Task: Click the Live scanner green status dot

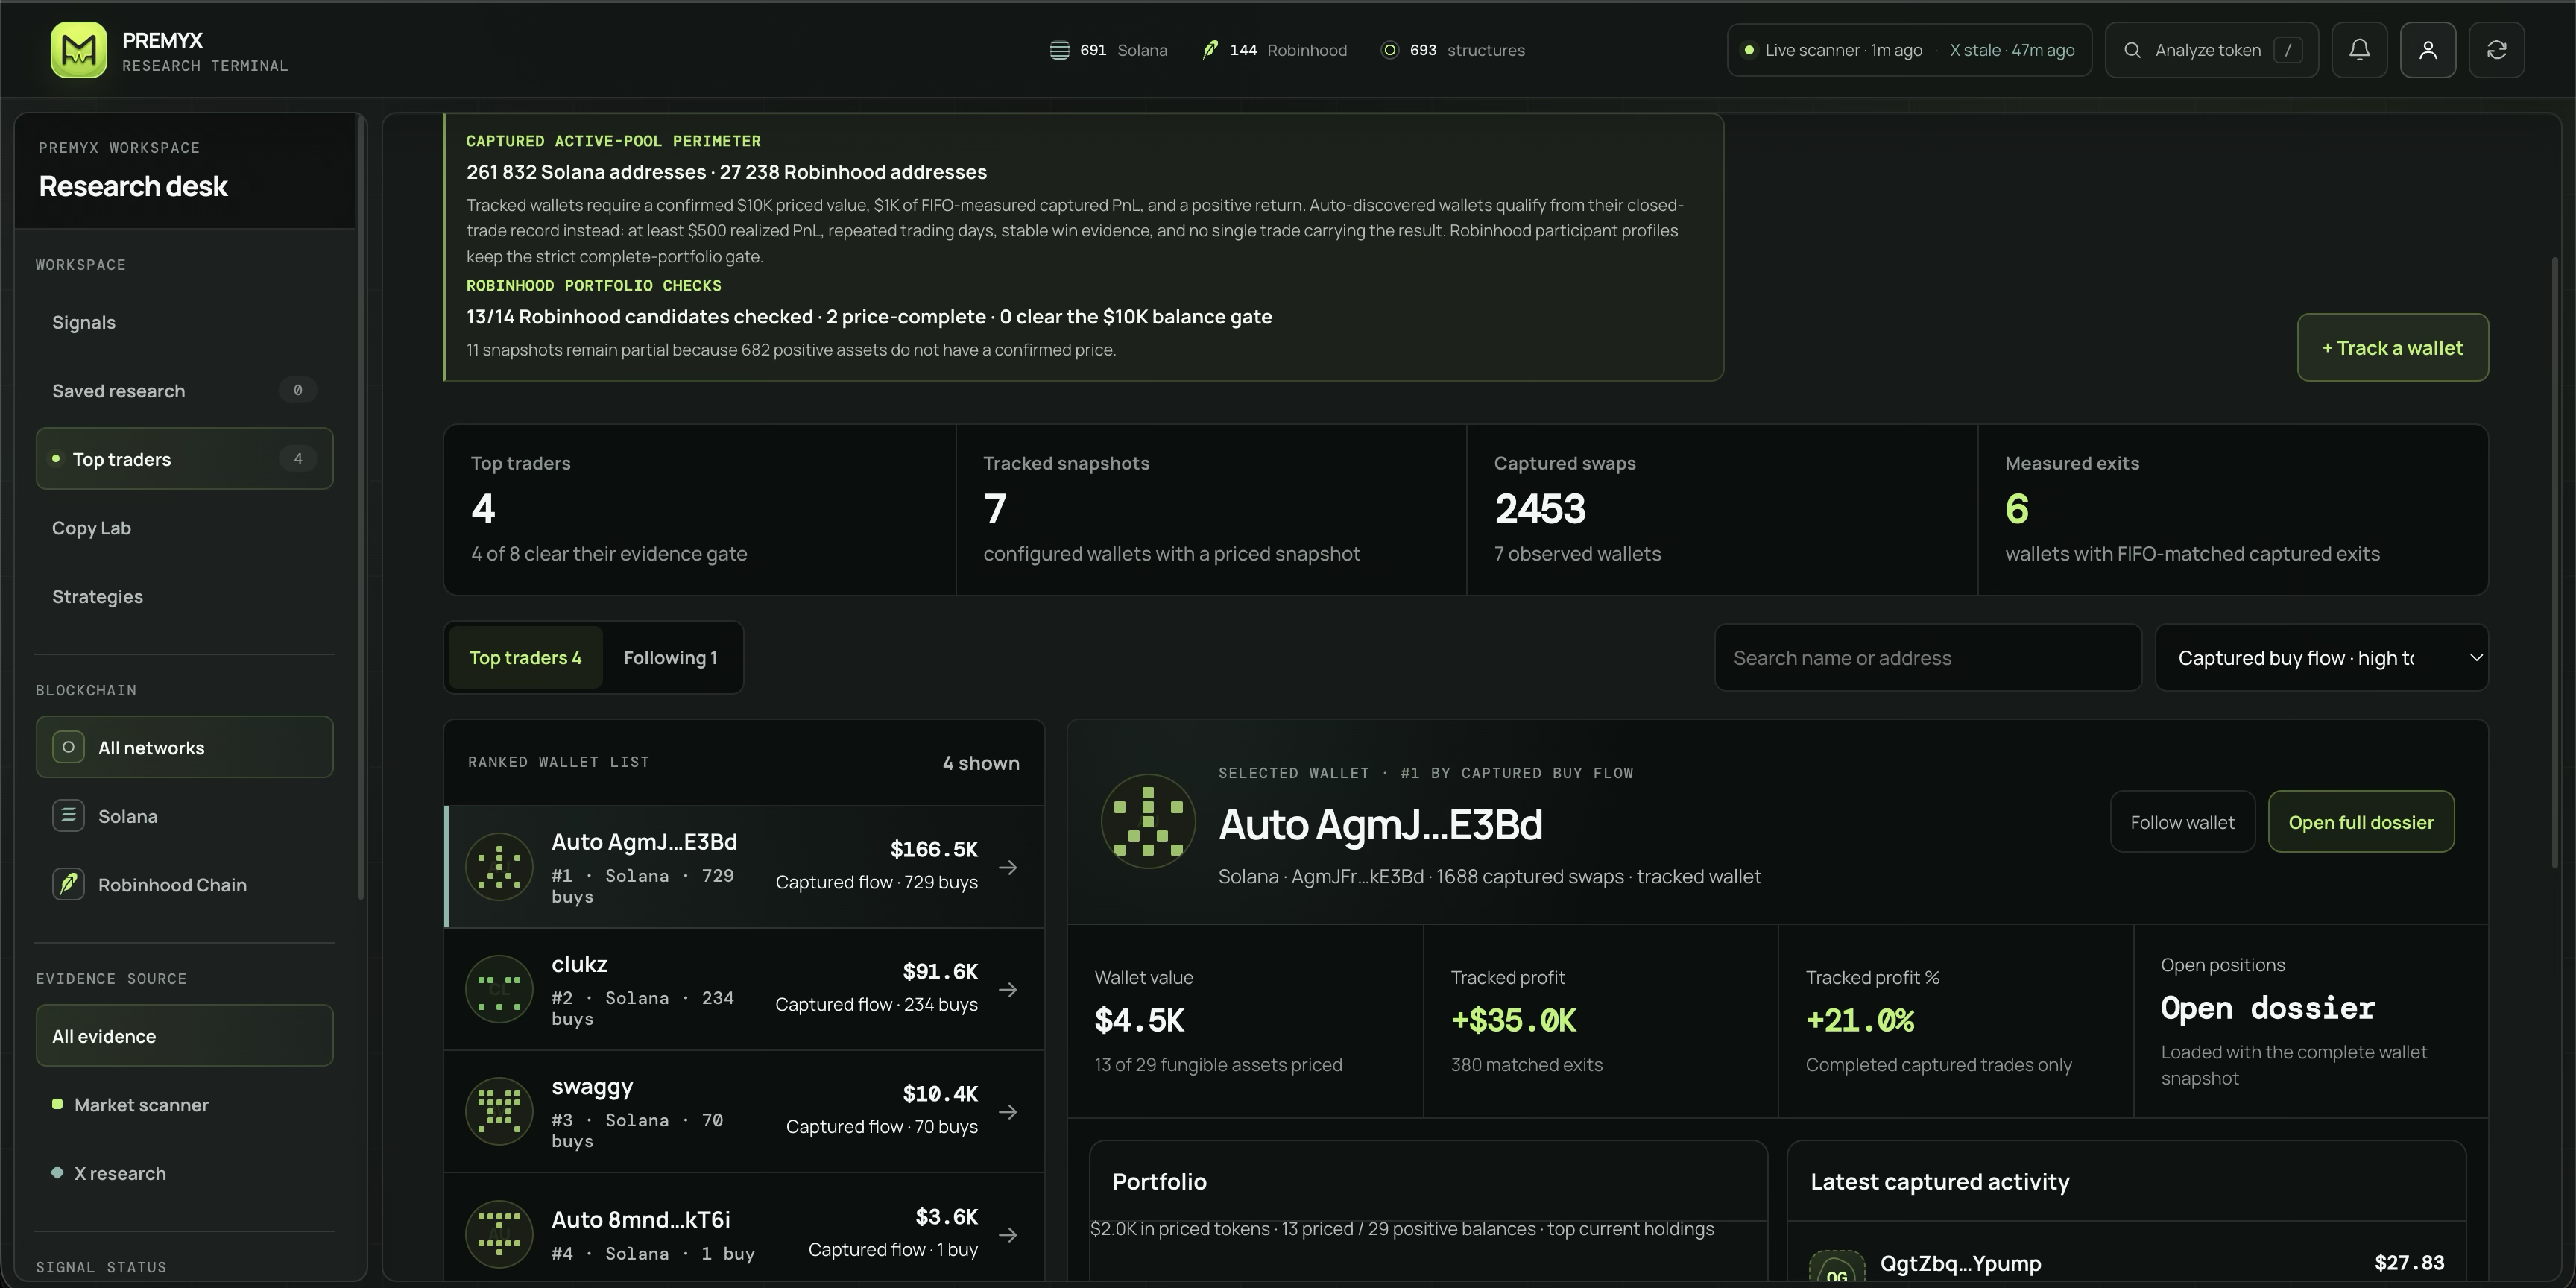Action: point(1748,50)
